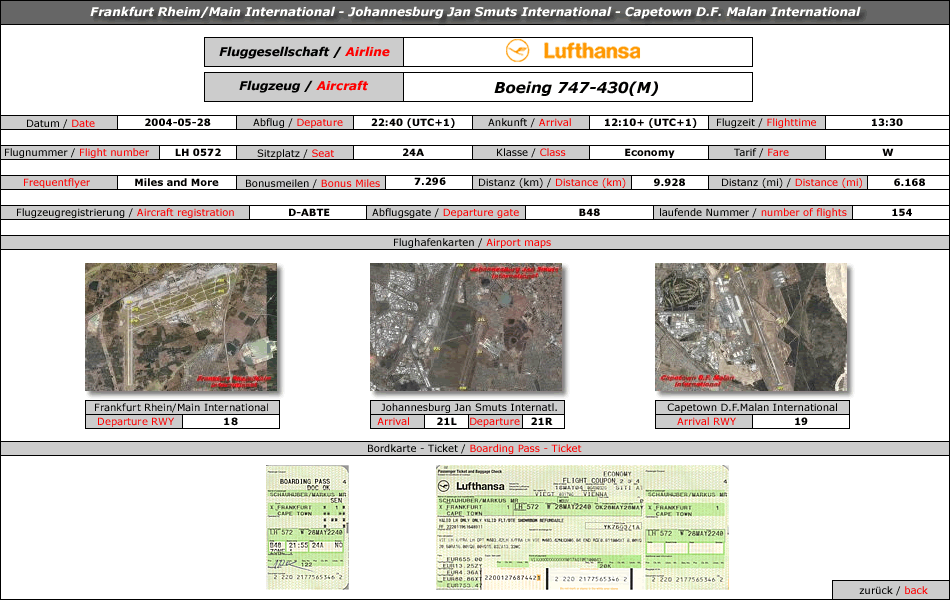
Task: Click seat value 24A
Action: (413, 153)
